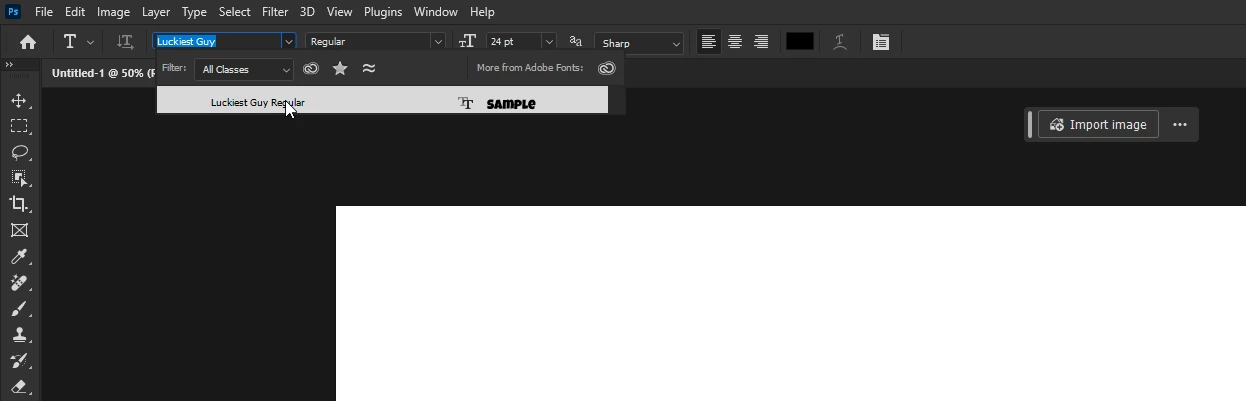Viewport: 1246px width, 401px height.
Task: Open the Image menu
Action: pyautogui.click(x=113, y=12)
